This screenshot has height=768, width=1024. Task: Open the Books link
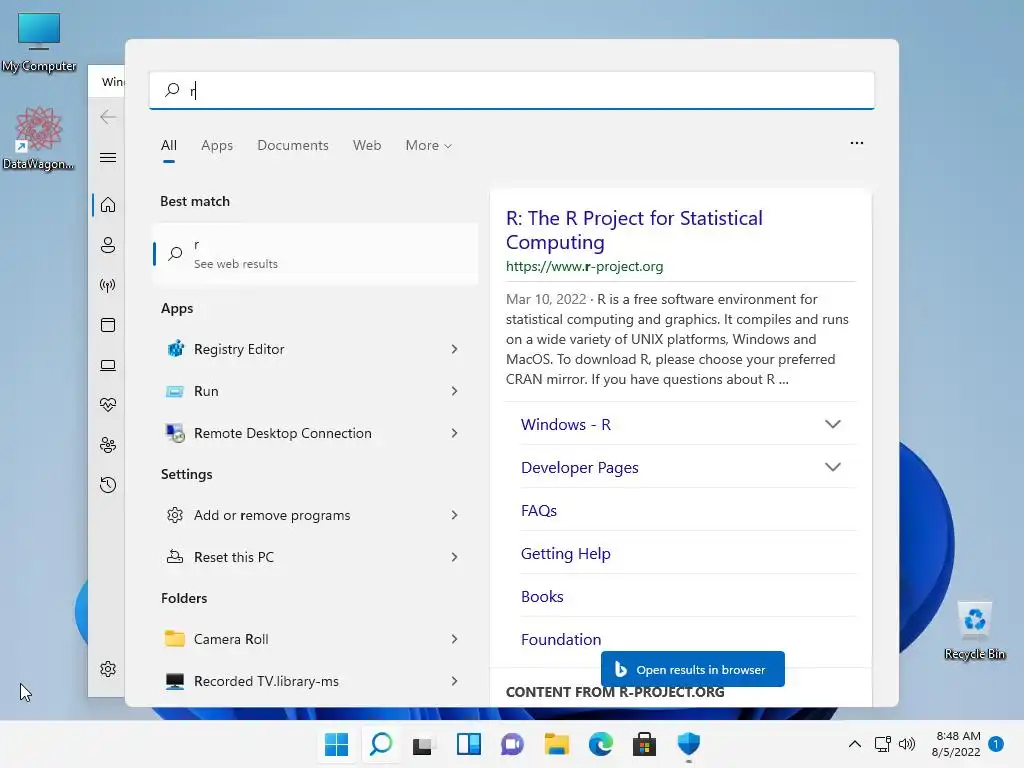click(x=542, y=597)
